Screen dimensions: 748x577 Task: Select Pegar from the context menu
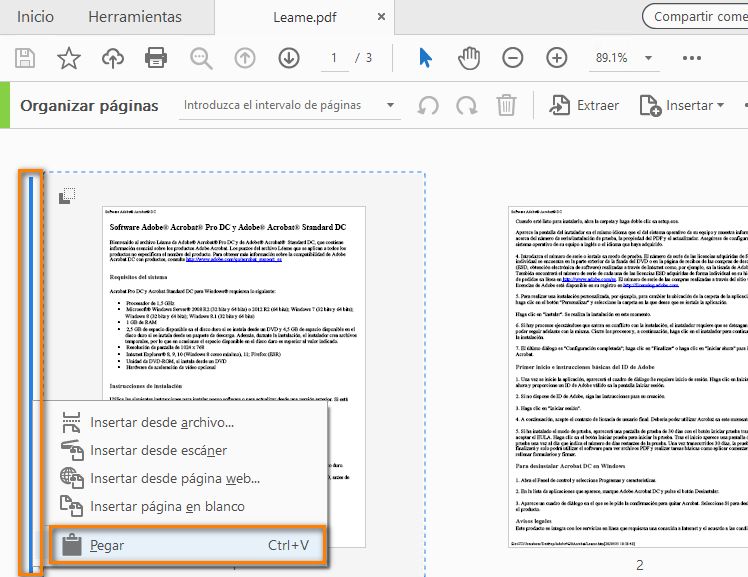(188, 545)
